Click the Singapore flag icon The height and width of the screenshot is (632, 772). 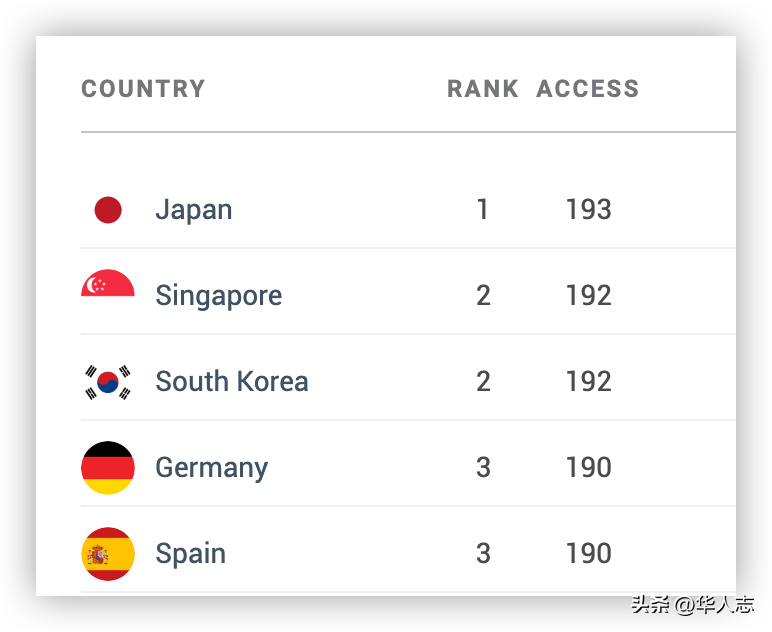point(108,283)
